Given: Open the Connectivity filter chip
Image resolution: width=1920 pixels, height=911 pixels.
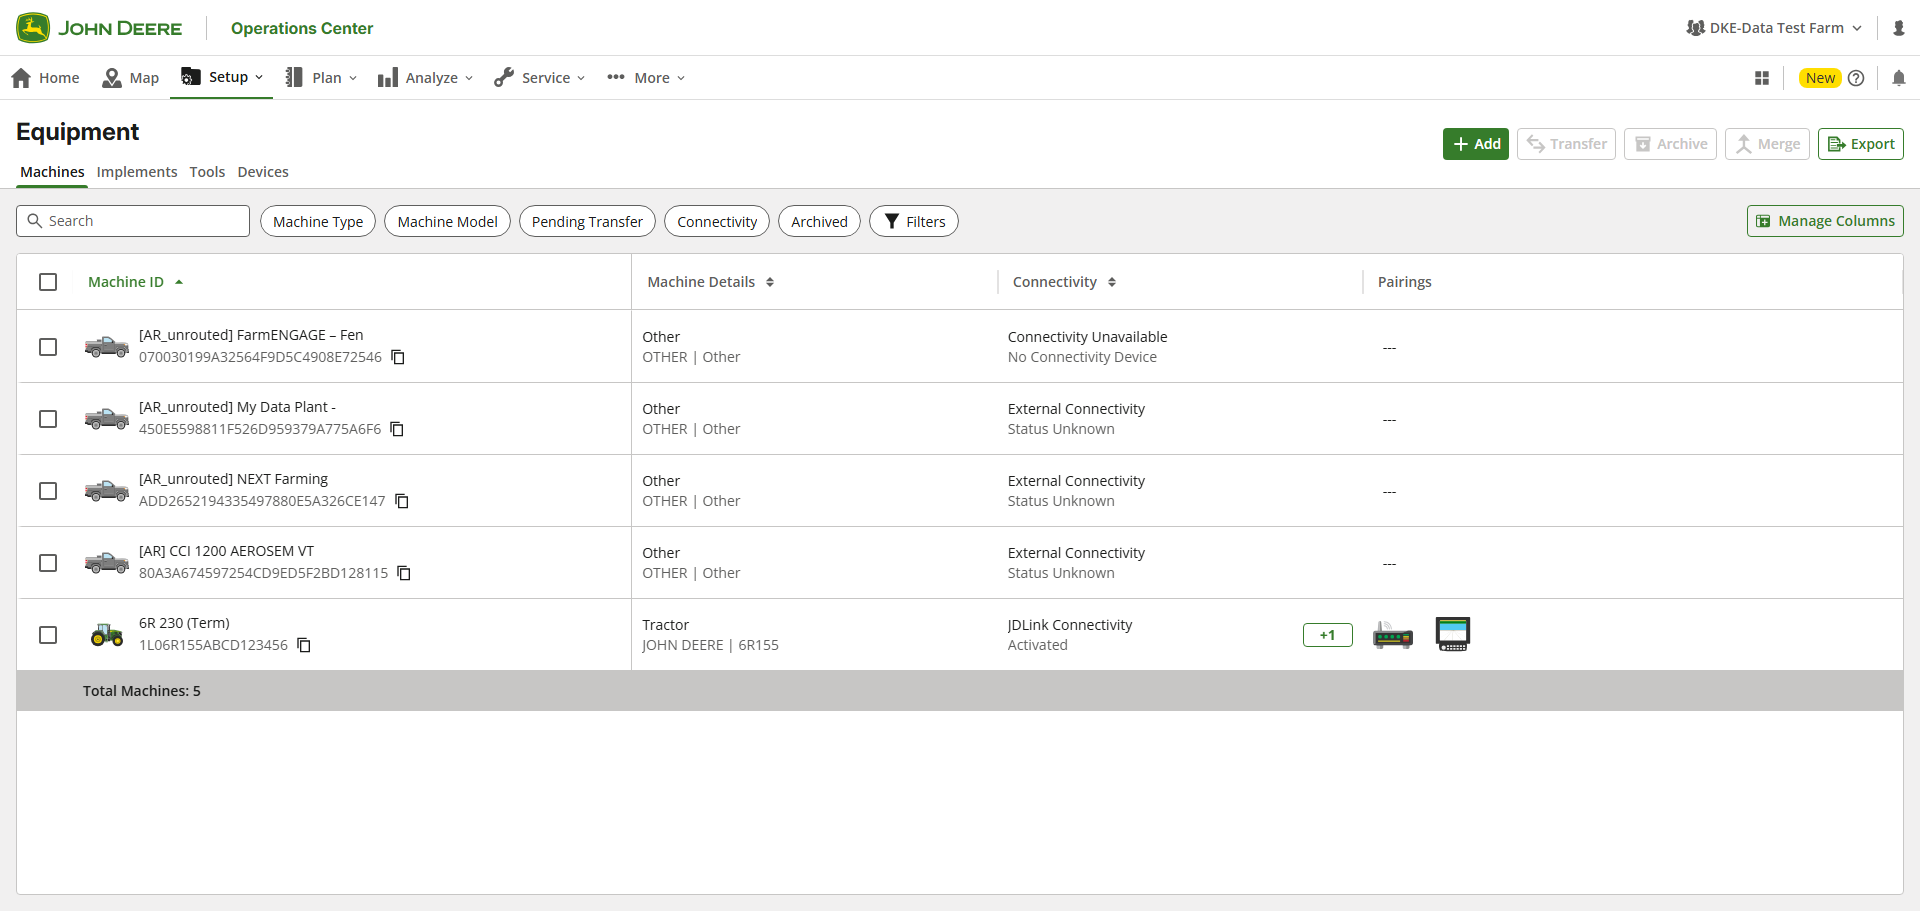Looking at the screenshot, I should click(x=717, y=222).
